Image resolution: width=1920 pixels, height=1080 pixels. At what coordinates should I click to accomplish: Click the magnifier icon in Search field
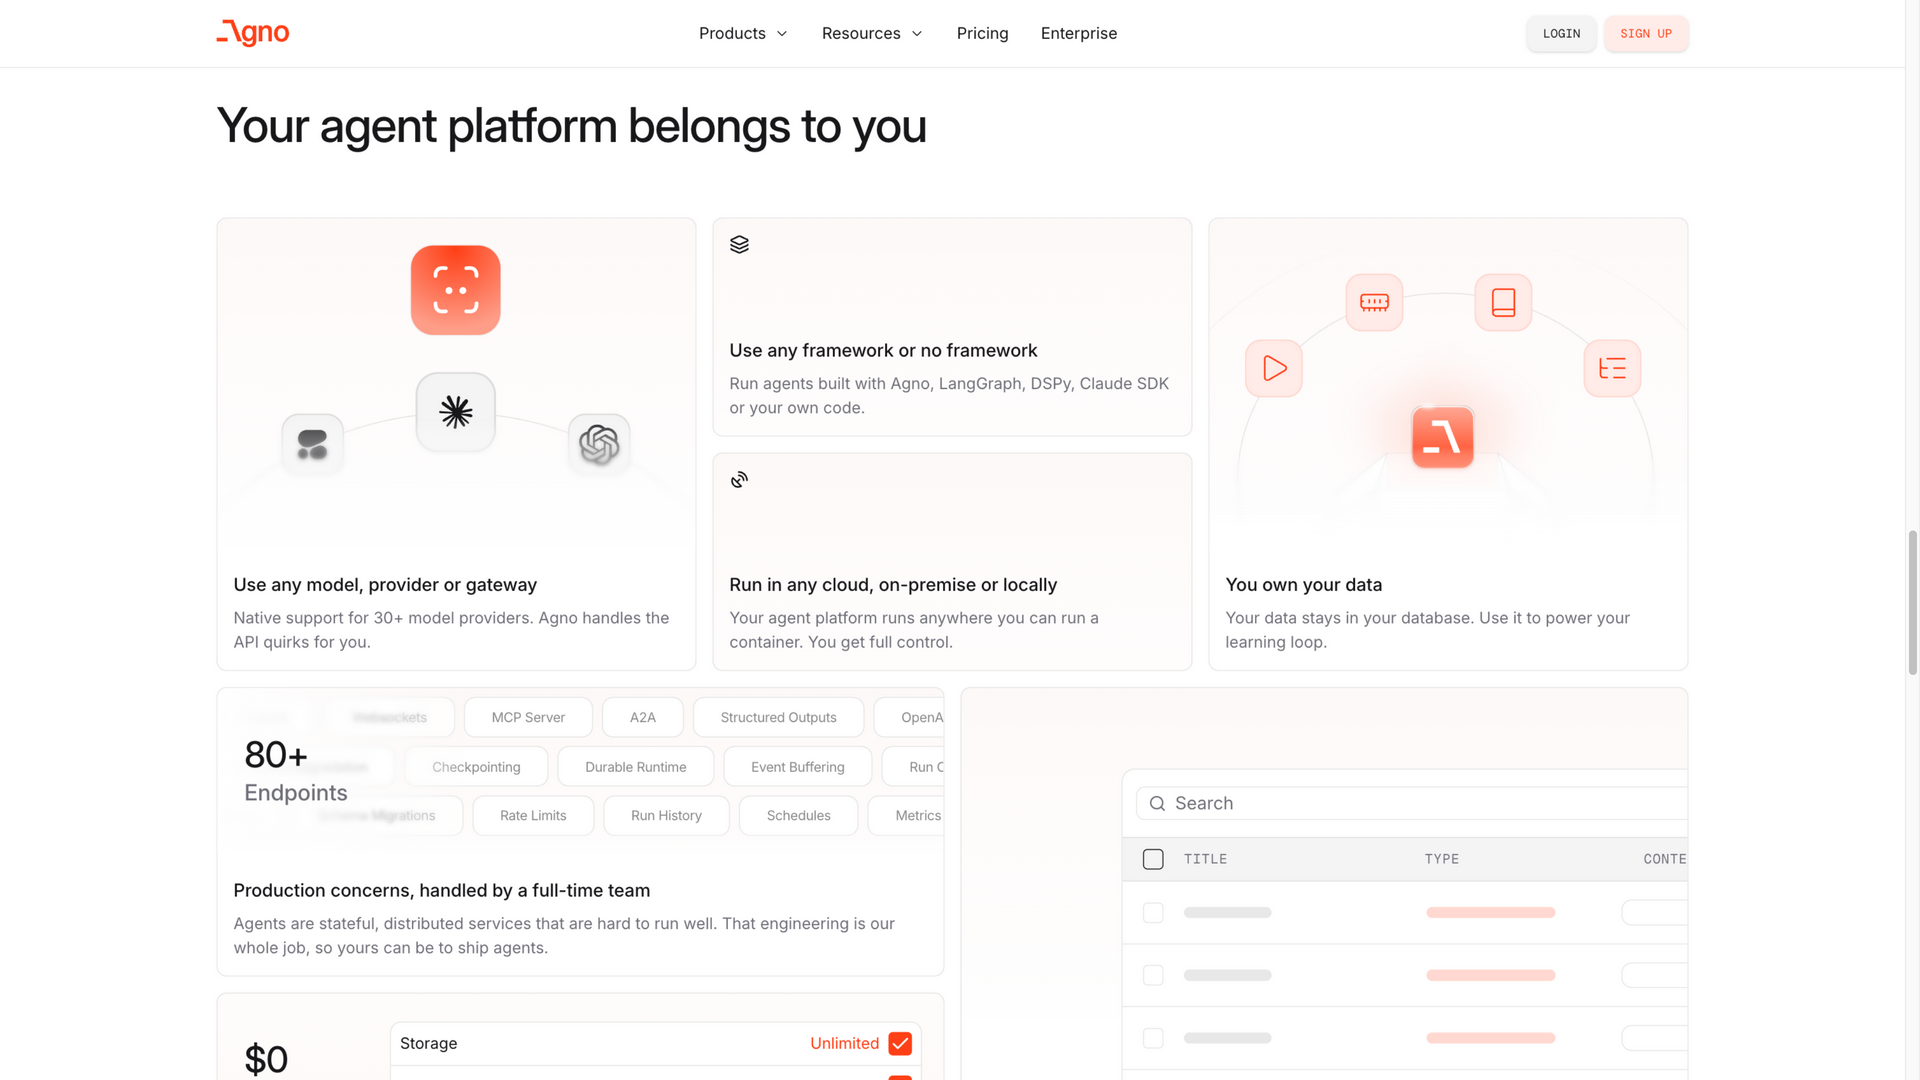1157,804
